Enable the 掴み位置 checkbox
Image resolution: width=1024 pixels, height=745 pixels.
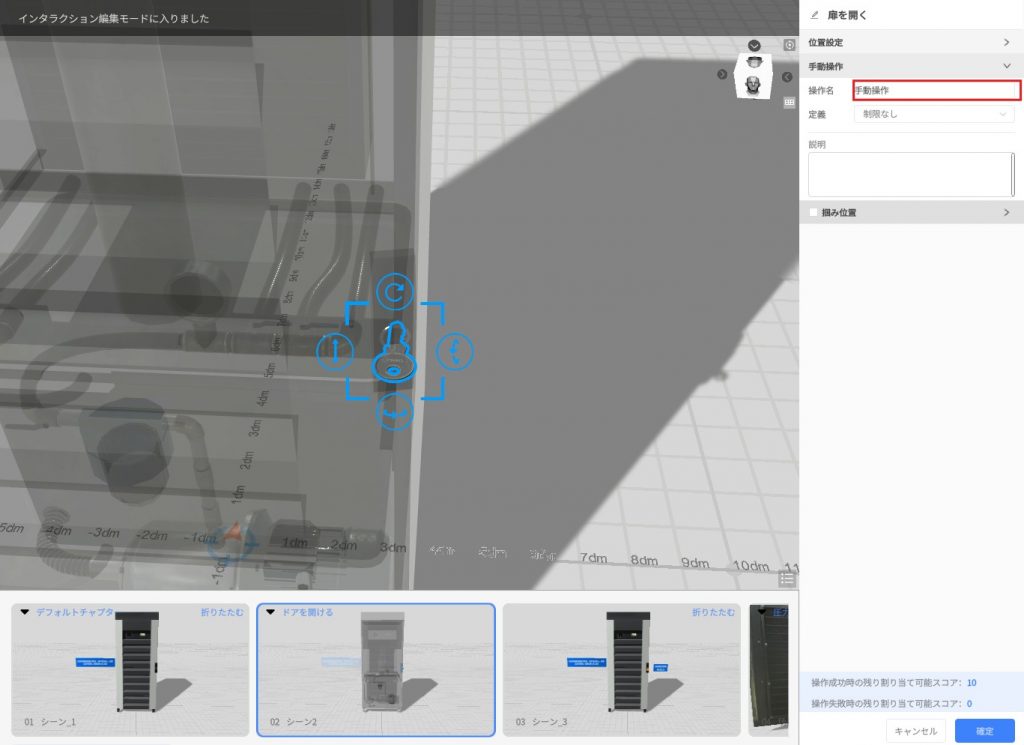click(814, 212)
